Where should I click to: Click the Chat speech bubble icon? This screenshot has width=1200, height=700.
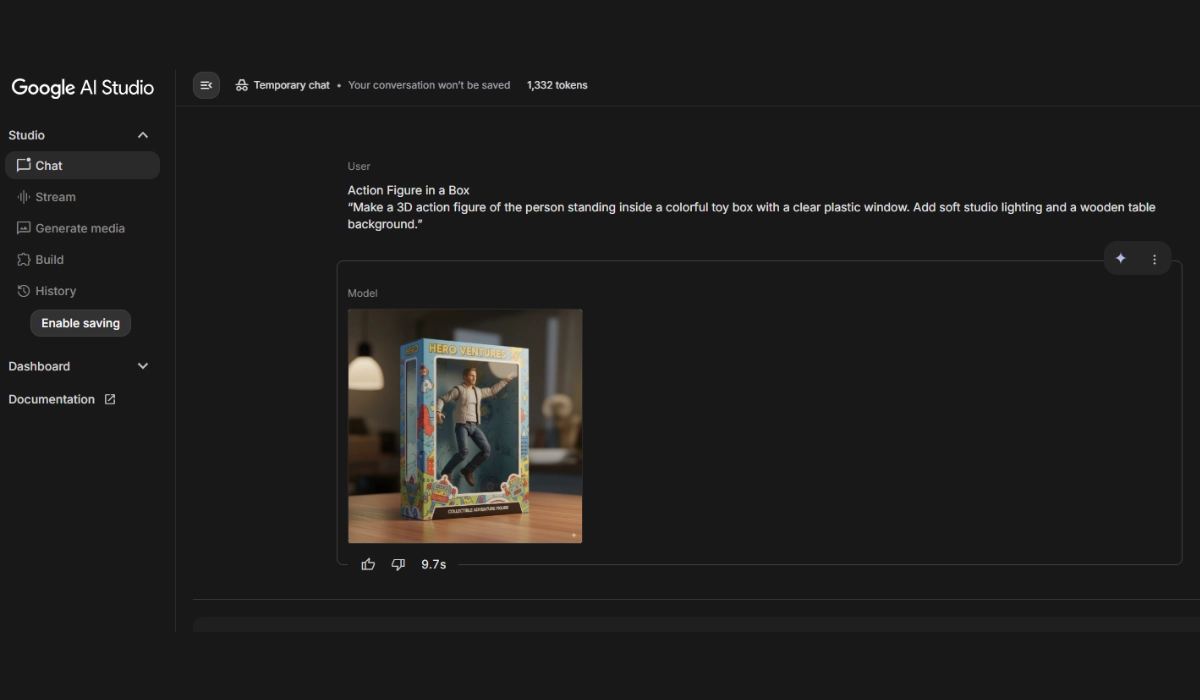click(x=24, y=166)
